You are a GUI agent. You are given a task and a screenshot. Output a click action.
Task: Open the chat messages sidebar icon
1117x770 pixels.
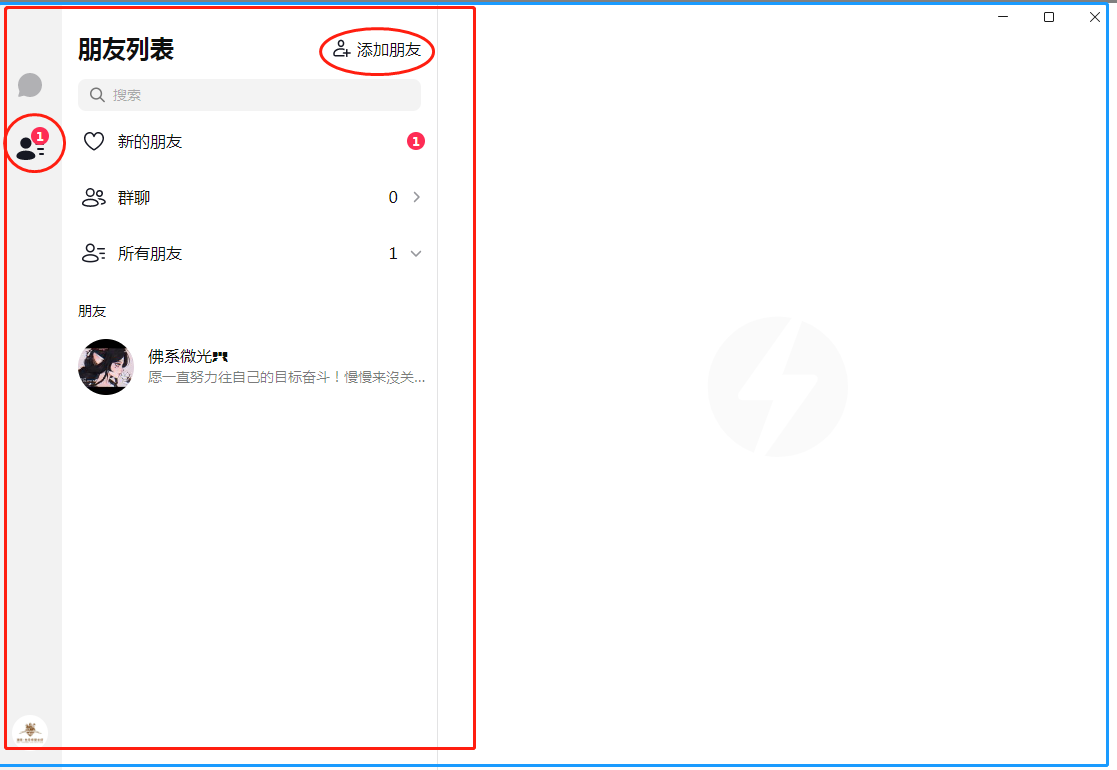click(30, 85)
